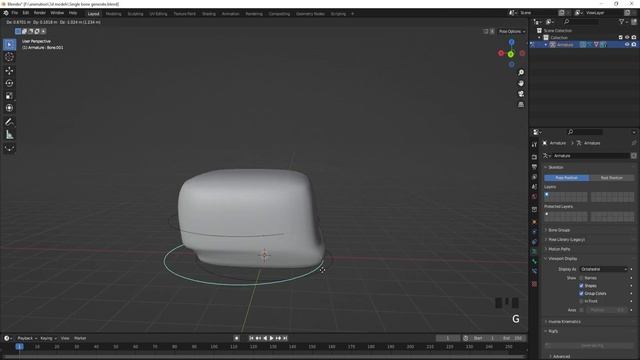Image resolution: width=640 pixels, height=360 pixels.
Task: Play the animation forward
Action: (x=271, y=338)
